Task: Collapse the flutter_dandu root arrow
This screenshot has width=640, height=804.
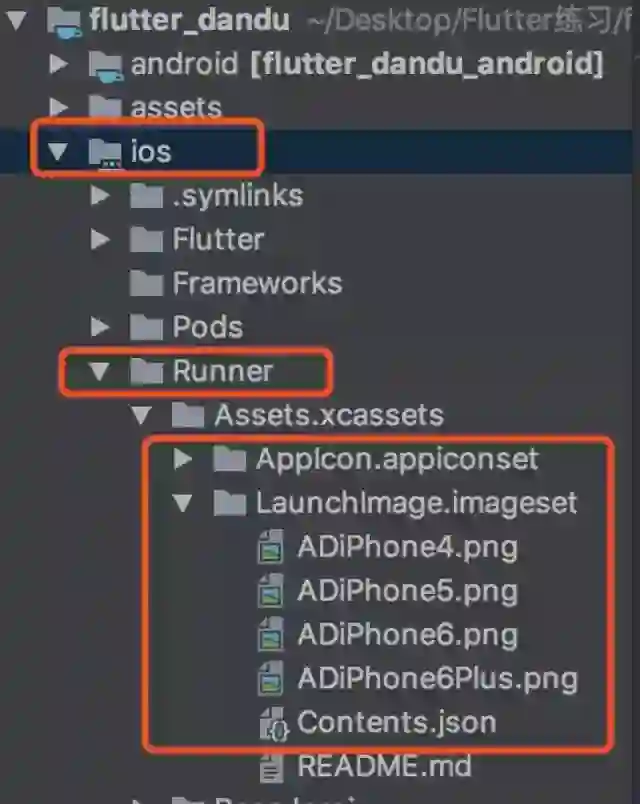Action: coord(17,21)
